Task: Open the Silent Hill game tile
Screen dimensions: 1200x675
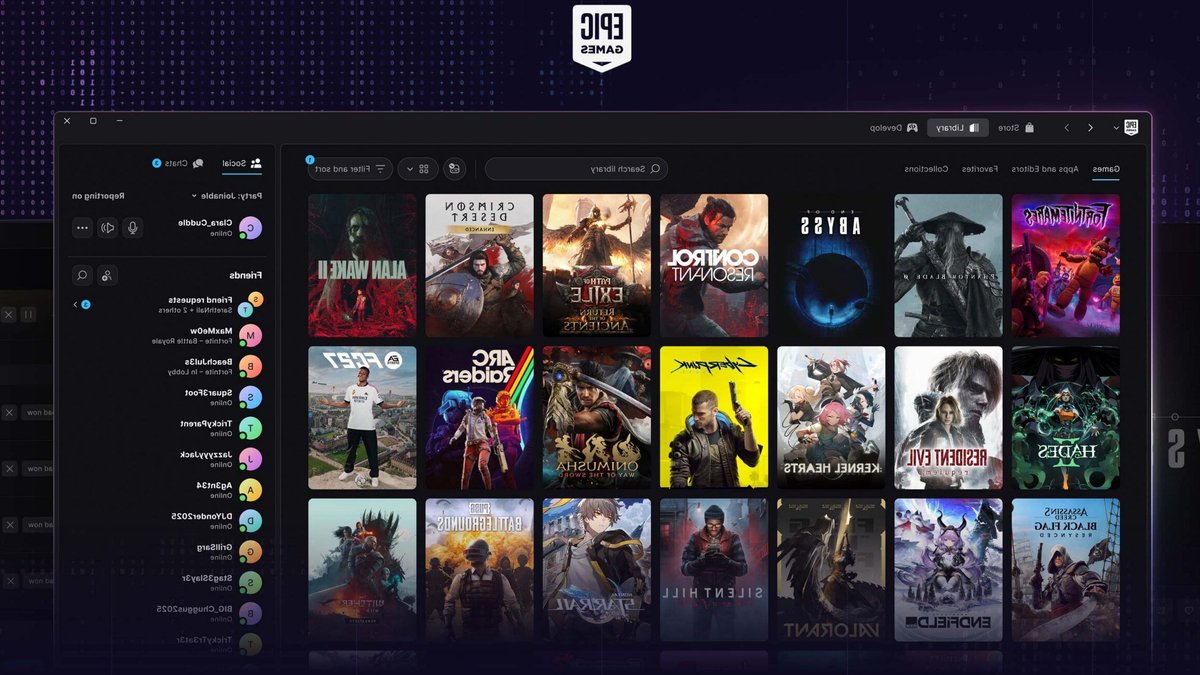Action: [714, 570]
